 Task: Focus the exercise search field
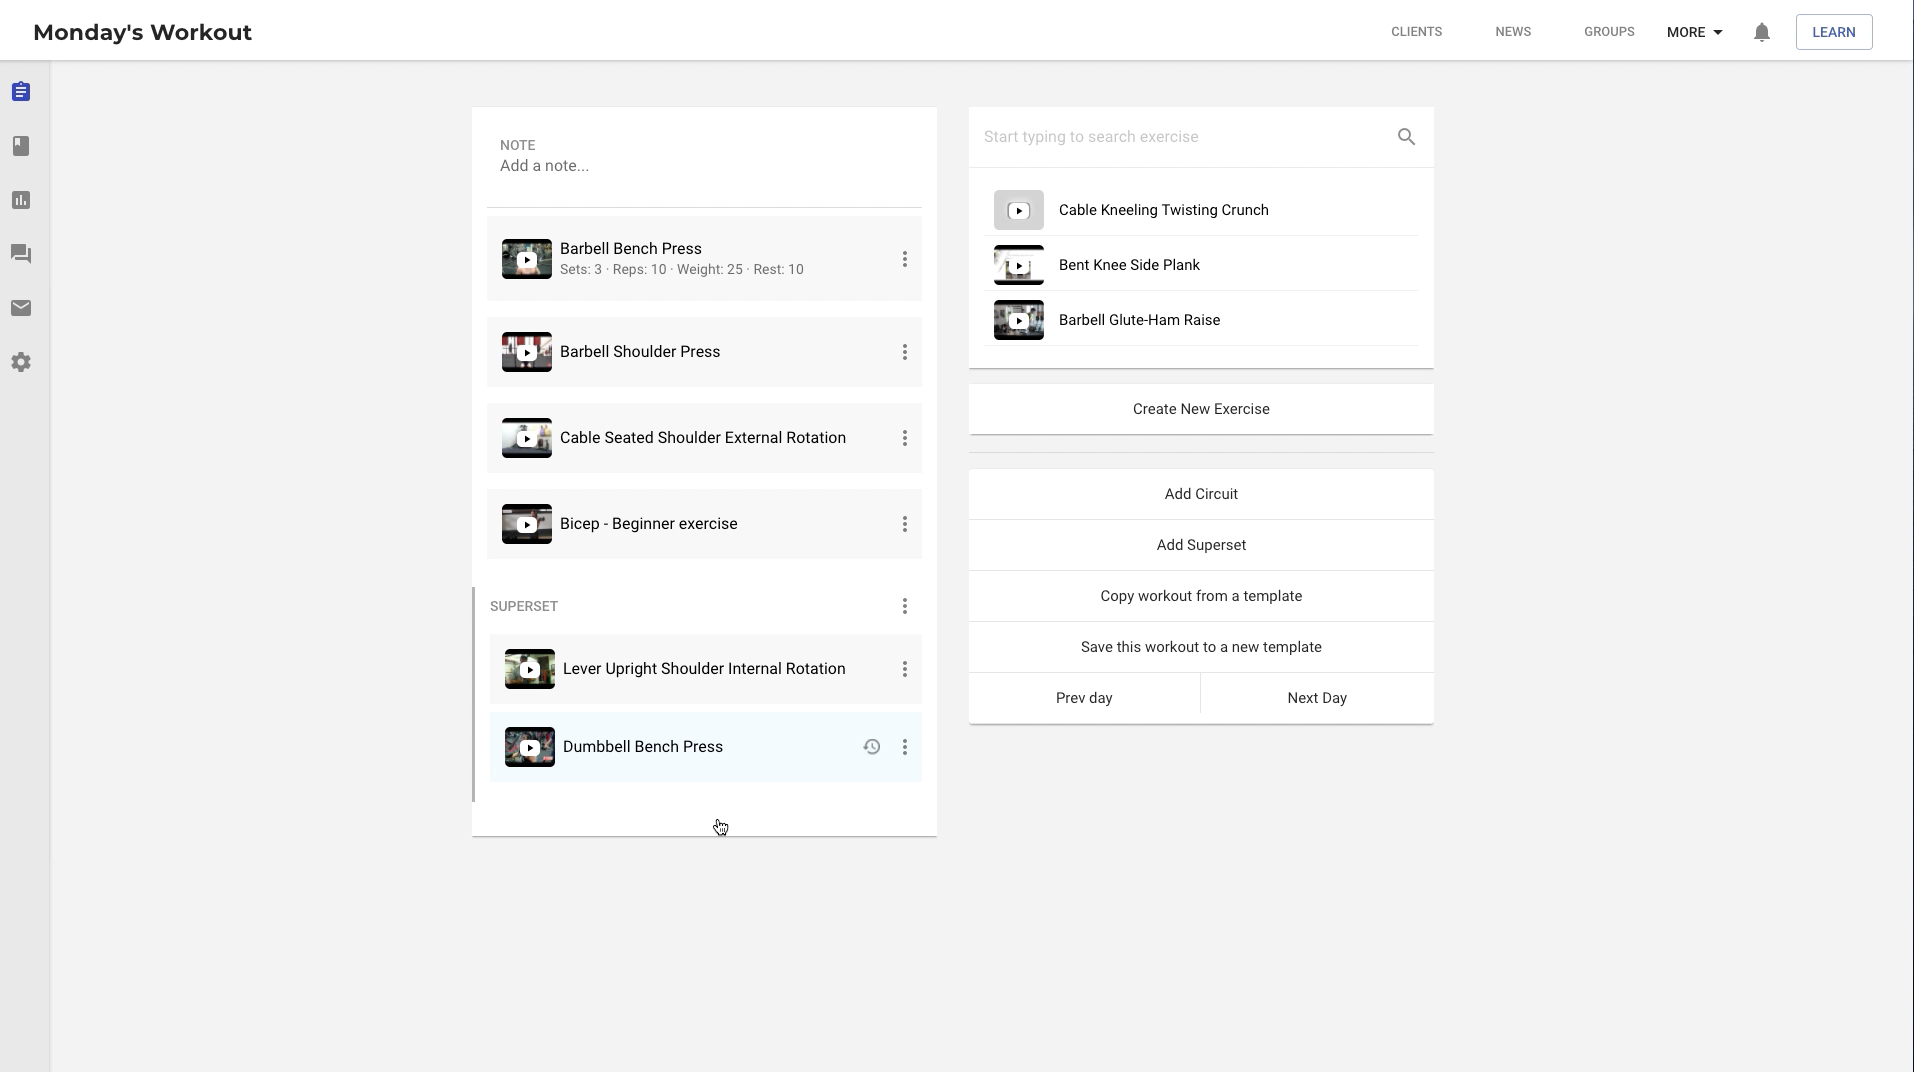pyautogui.click(x=1185, y=137)
